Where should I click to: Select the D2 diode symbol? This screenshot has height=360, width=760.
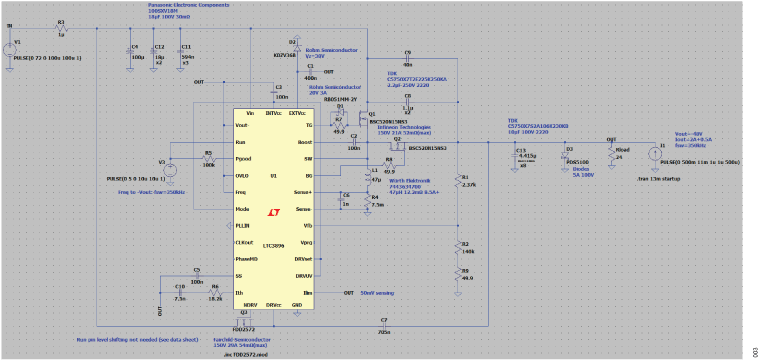click(x=297, y=47)
